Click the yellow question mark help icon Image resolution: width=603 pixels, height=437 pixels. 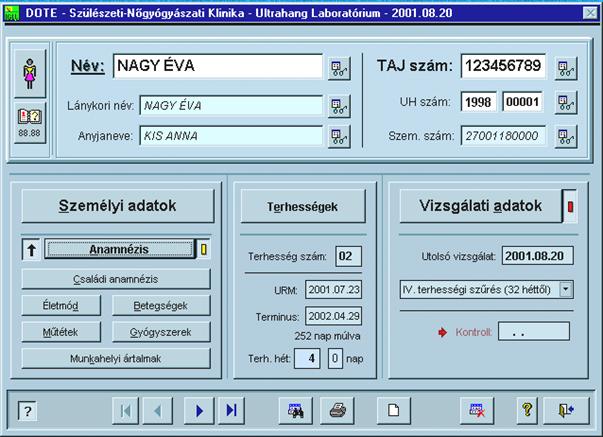coord(527,411)
